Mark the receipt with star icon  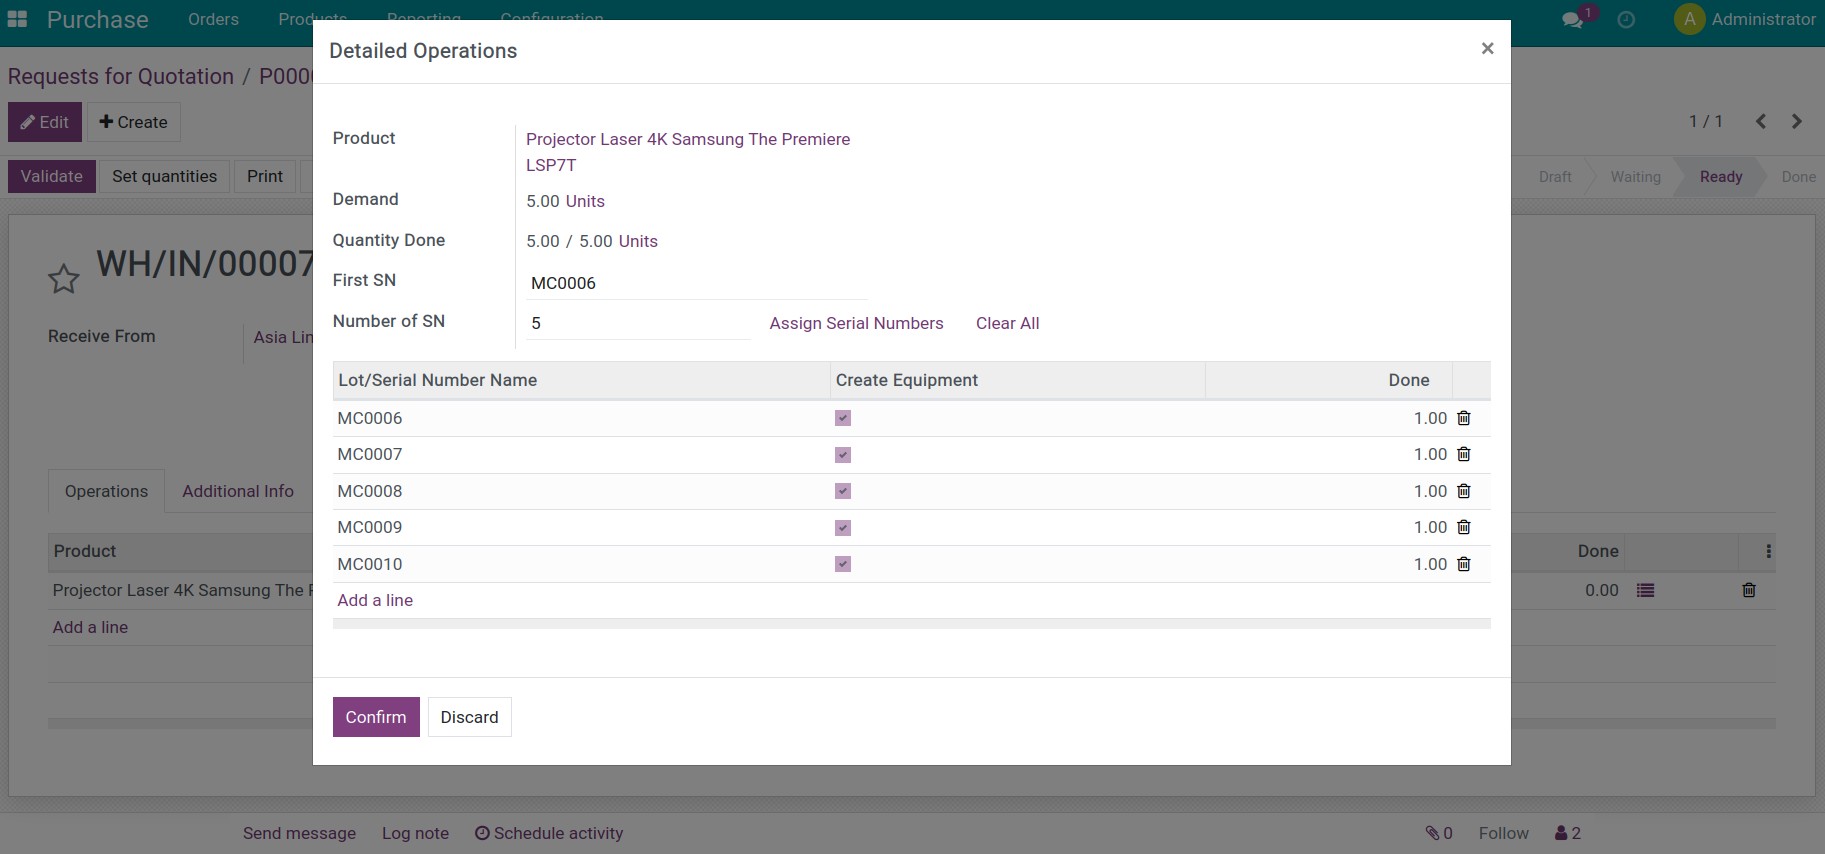coord(64,279)
